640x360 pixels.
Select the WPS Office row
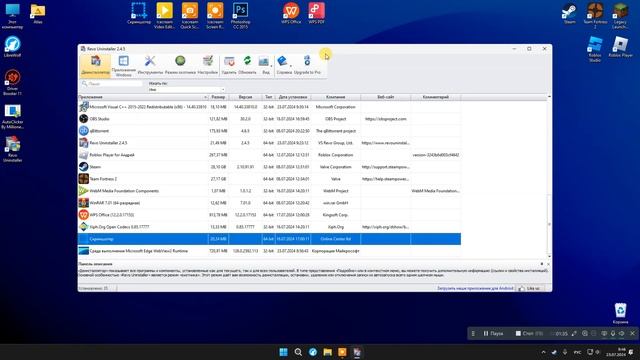tap(269, 215)
